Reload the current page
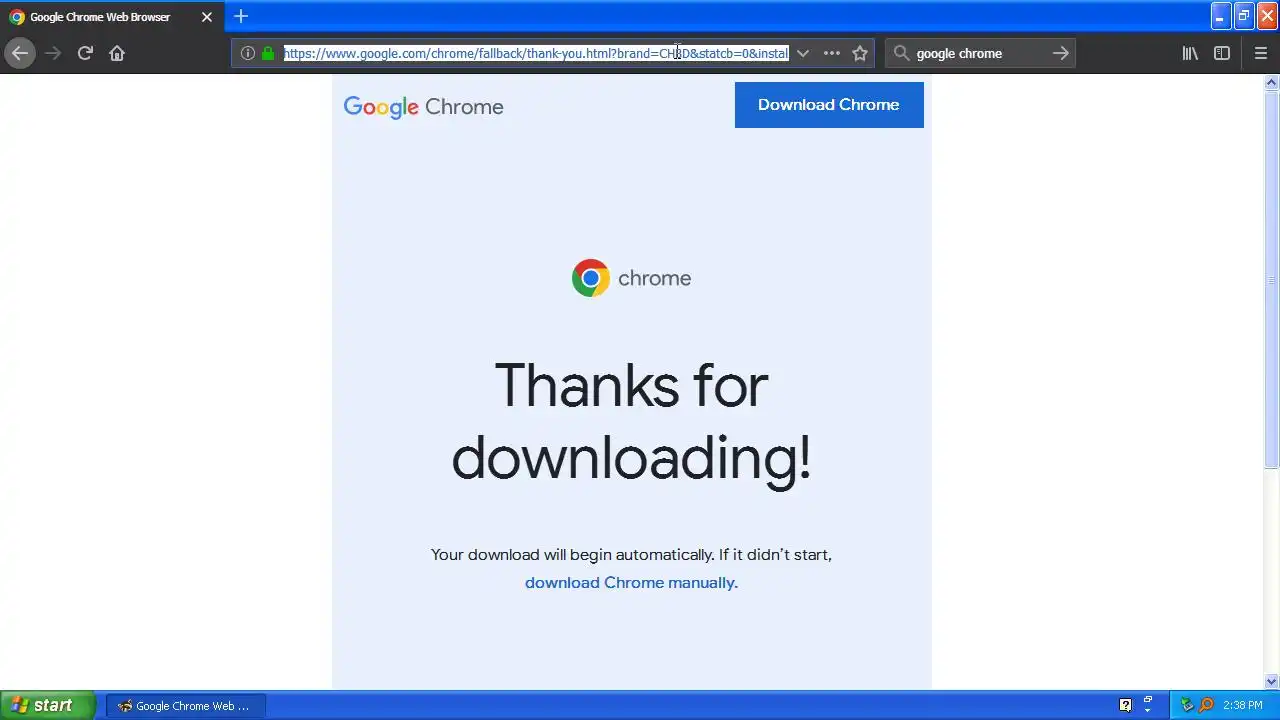Image resolution: width=1280 pixels, height=720 pixels. tap(85, 53)
